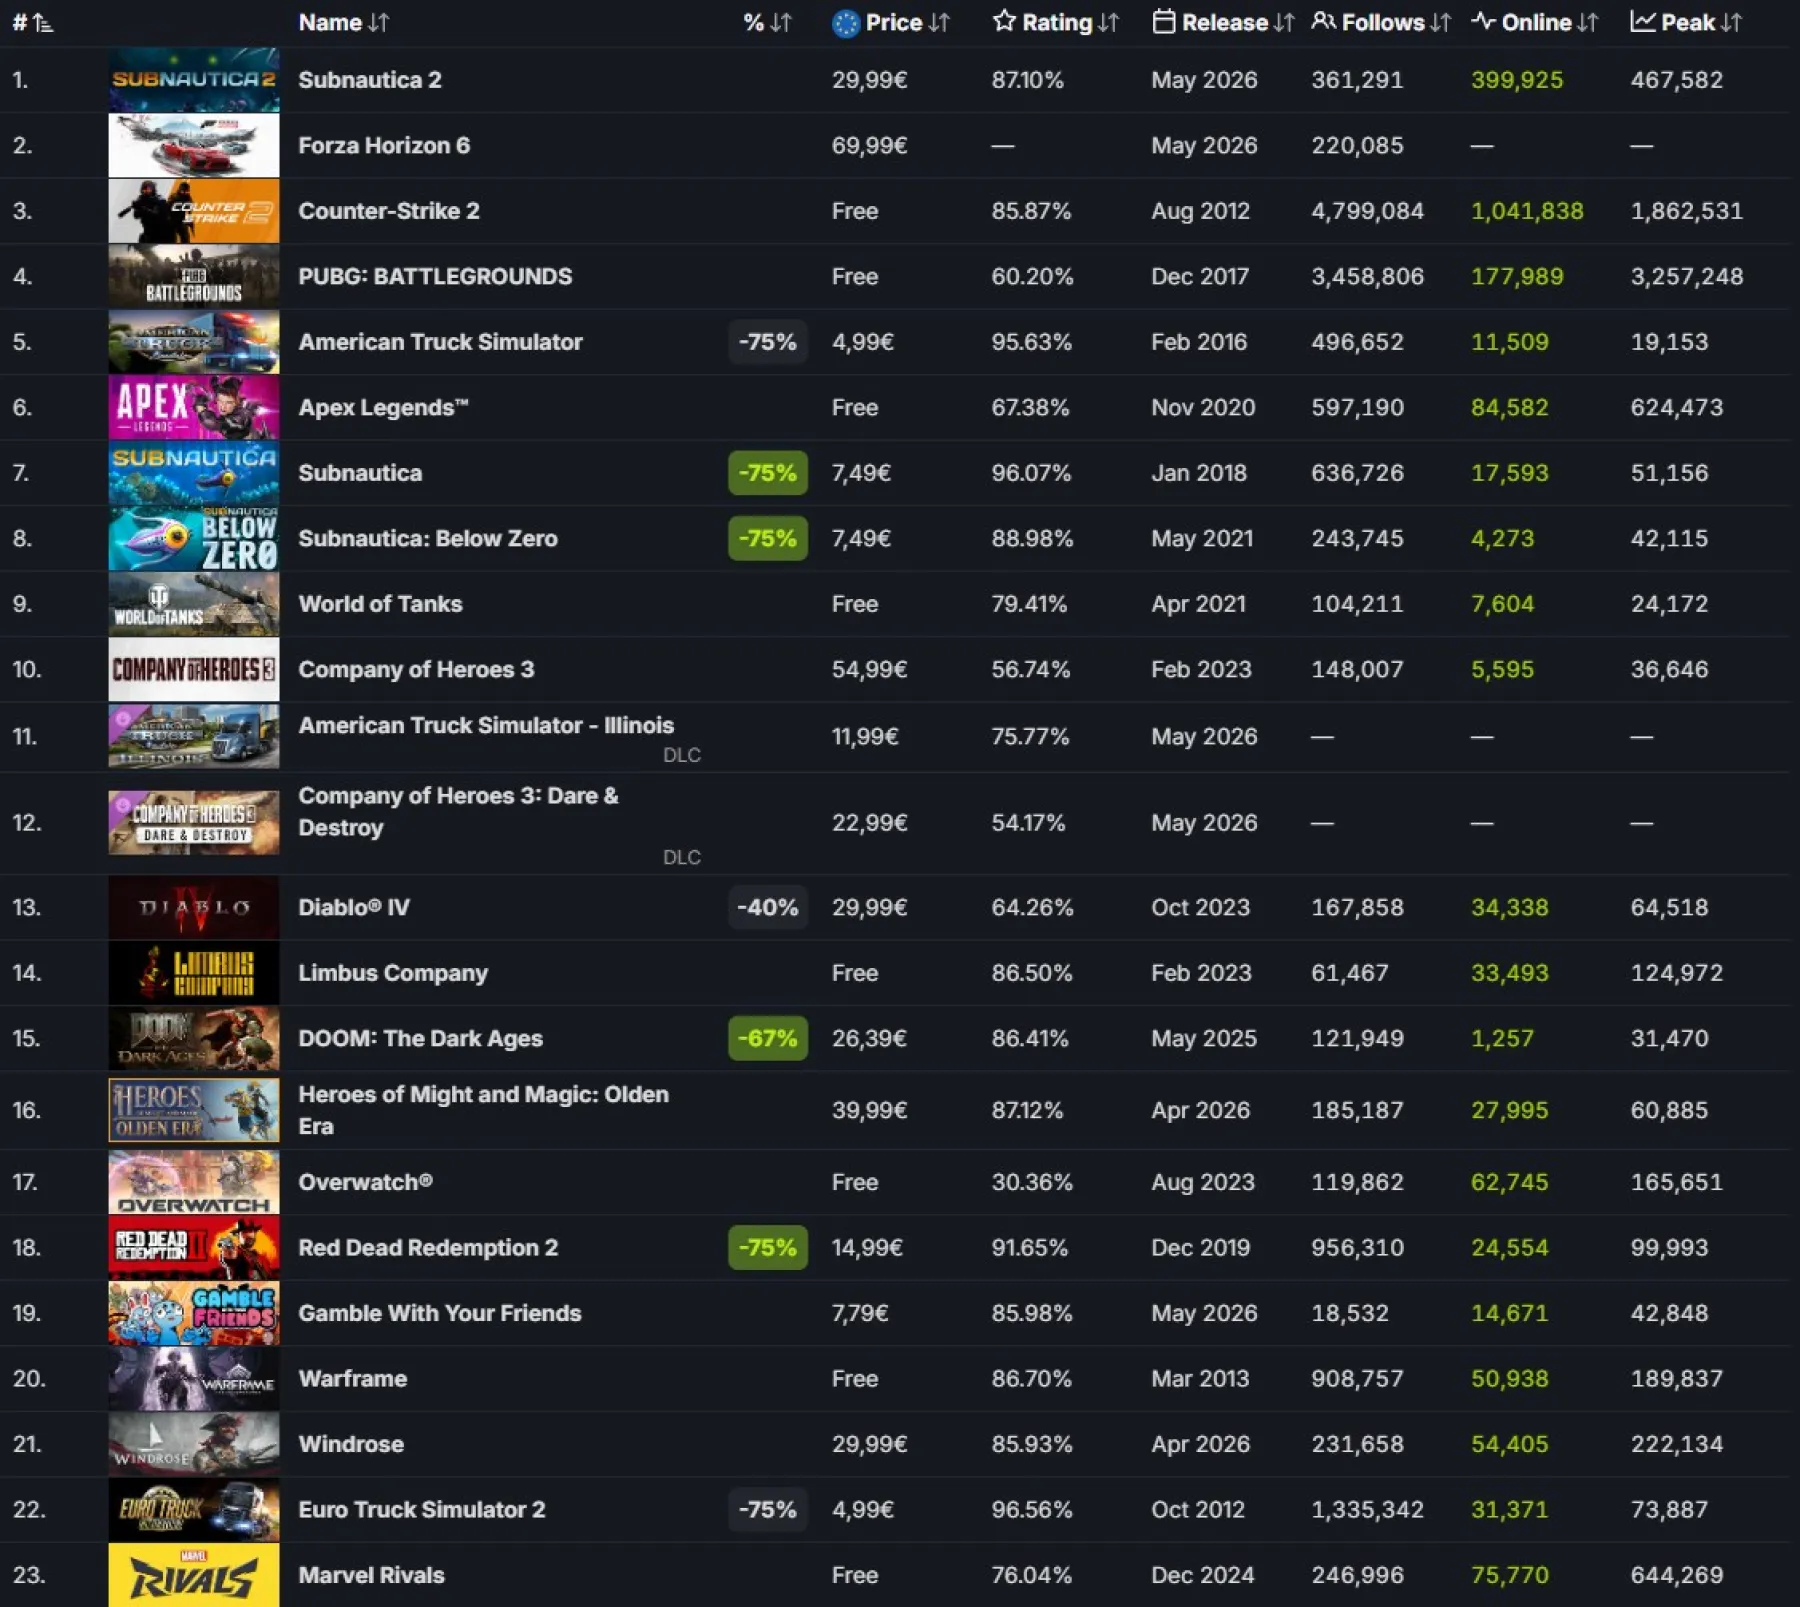Open the World of Tanks link
The width and height of the screenshot is (1800, 1607).
coord(380,604)
